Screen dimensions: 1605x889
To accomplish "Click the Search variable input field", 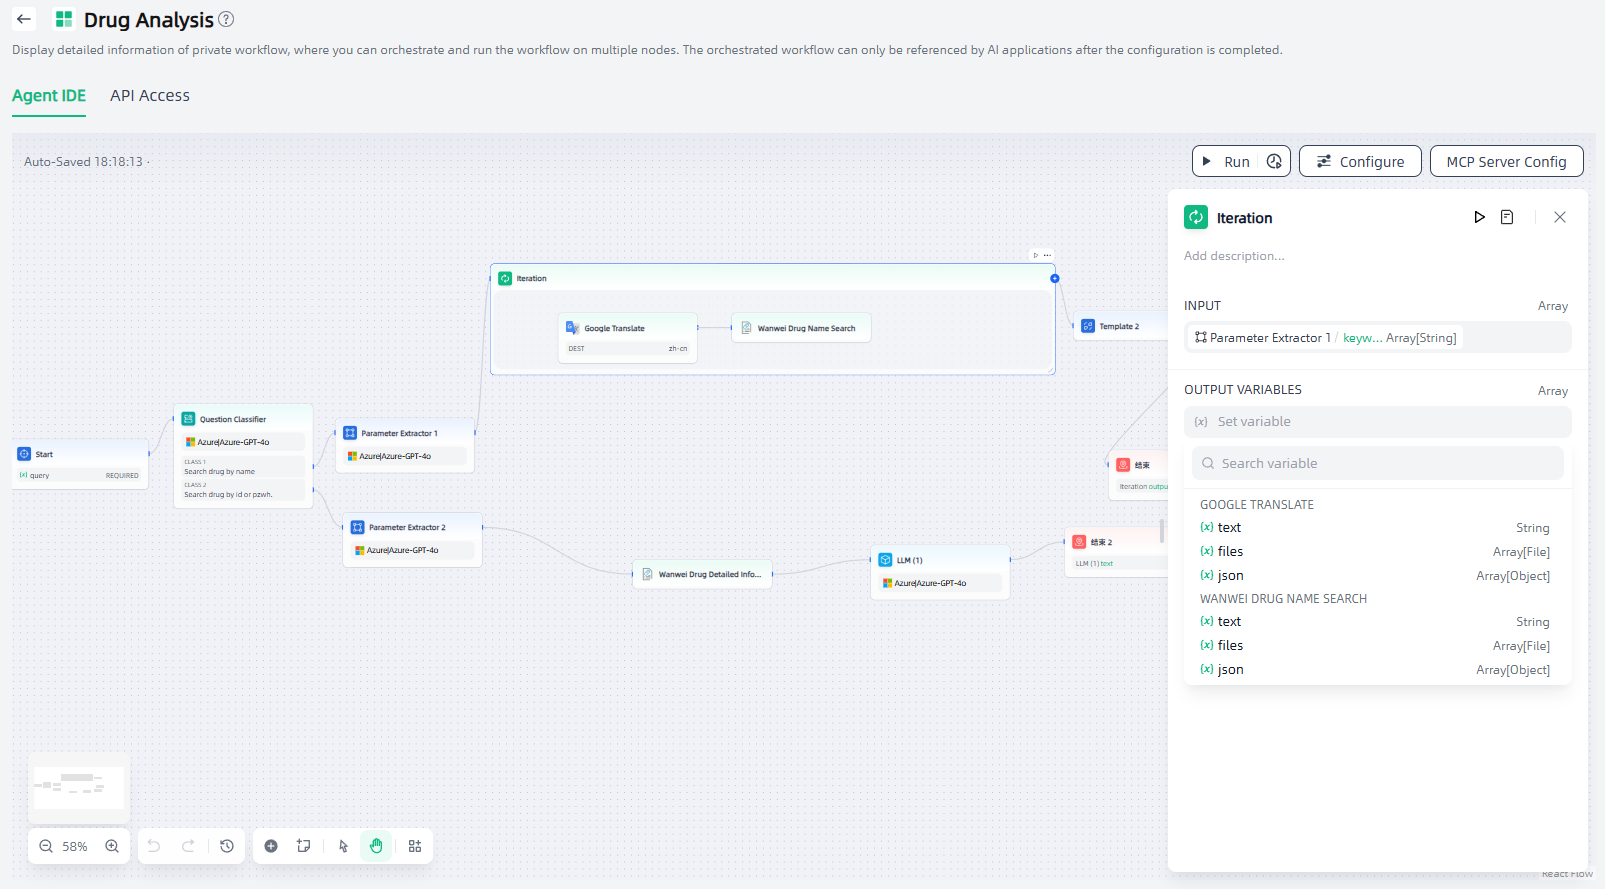I will pyautogui.click(x=1377, y=463).
